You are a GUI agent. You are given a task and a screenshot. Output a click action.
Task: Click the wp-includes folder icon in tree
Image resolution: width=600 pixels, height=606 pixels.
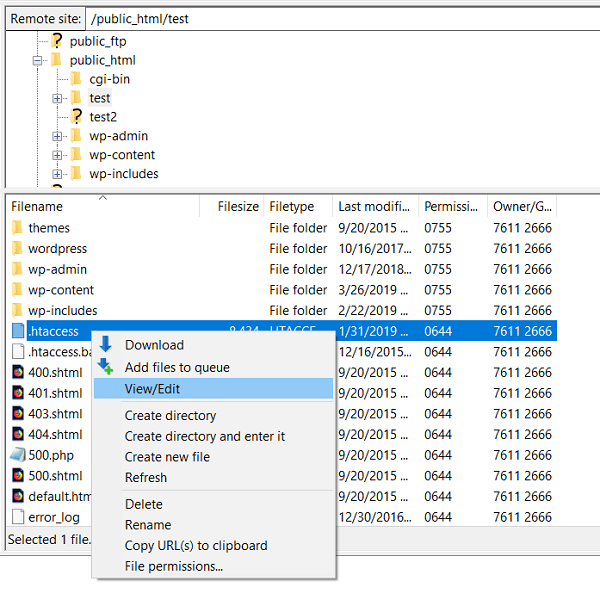pyautogui.click(x=76, y=173)
